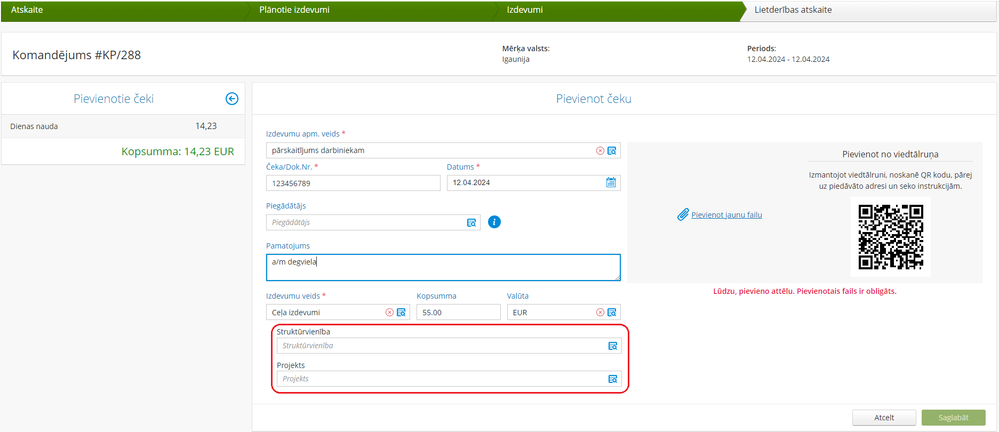Click the Saglabāt button

954,418
